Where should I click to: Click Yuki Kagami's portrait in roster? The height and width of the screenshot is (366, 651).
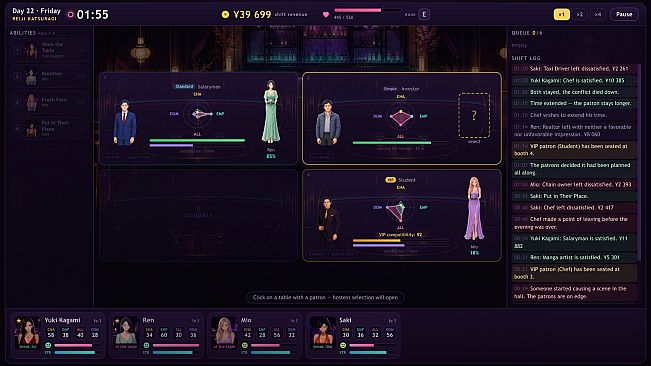click(28, 332)
